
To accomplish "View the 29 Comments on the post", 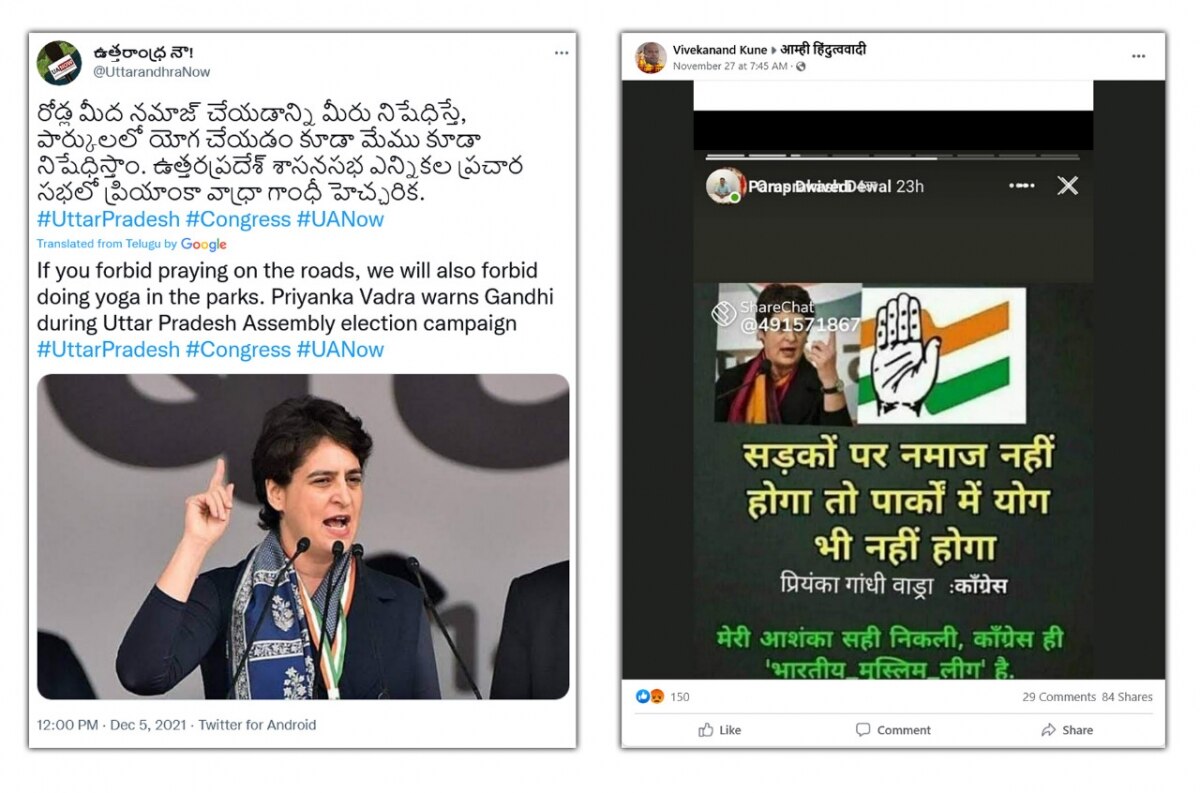I will pos(1058,697).
